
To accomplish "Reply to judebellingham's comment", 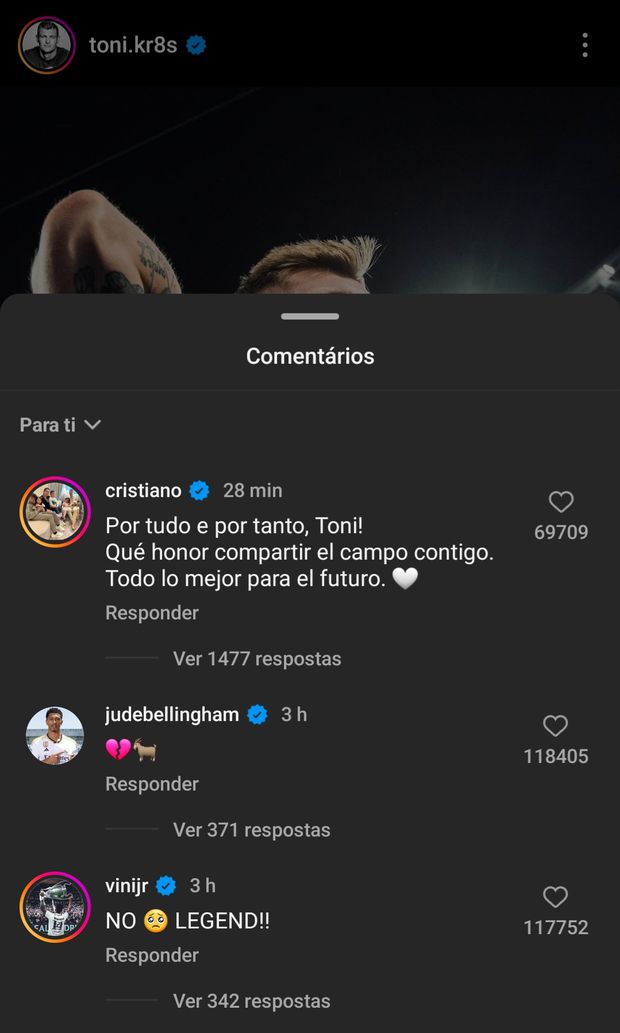I will click(x=152, y=784).
